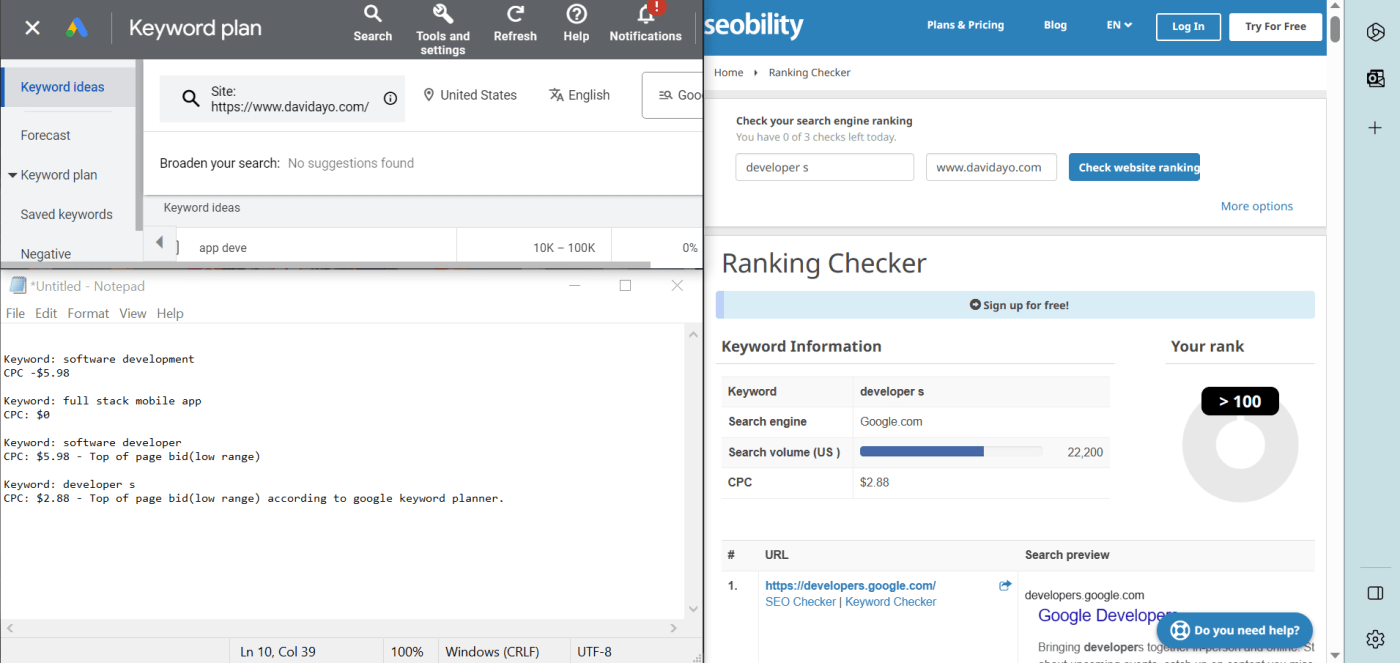Refresh the Keyword plan
1400x663 pixels.
click(x=515, y=23)
